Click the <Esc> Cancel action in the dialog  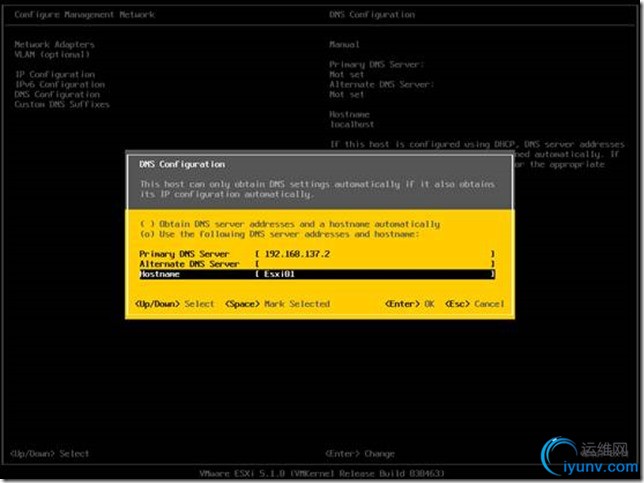[474, 304]
